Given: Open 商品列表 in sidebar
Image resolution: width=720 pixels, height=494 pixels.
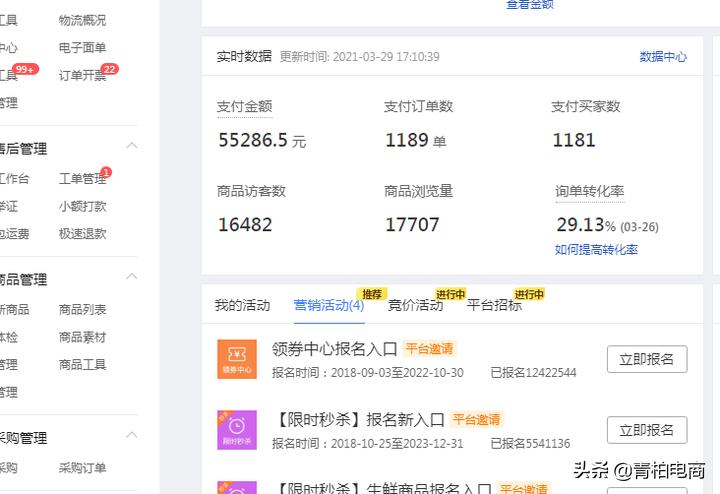Looking at the screenshot, I should pos(83,309).
